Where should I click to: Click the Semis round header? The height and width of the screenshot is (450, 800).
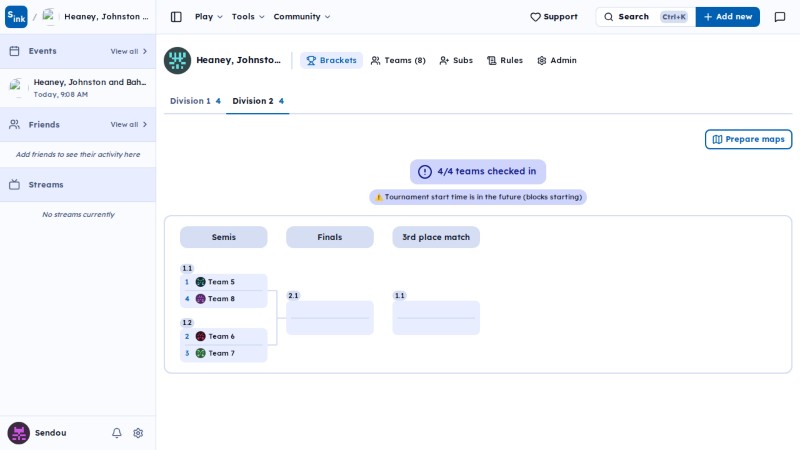[x=223, y=237]
